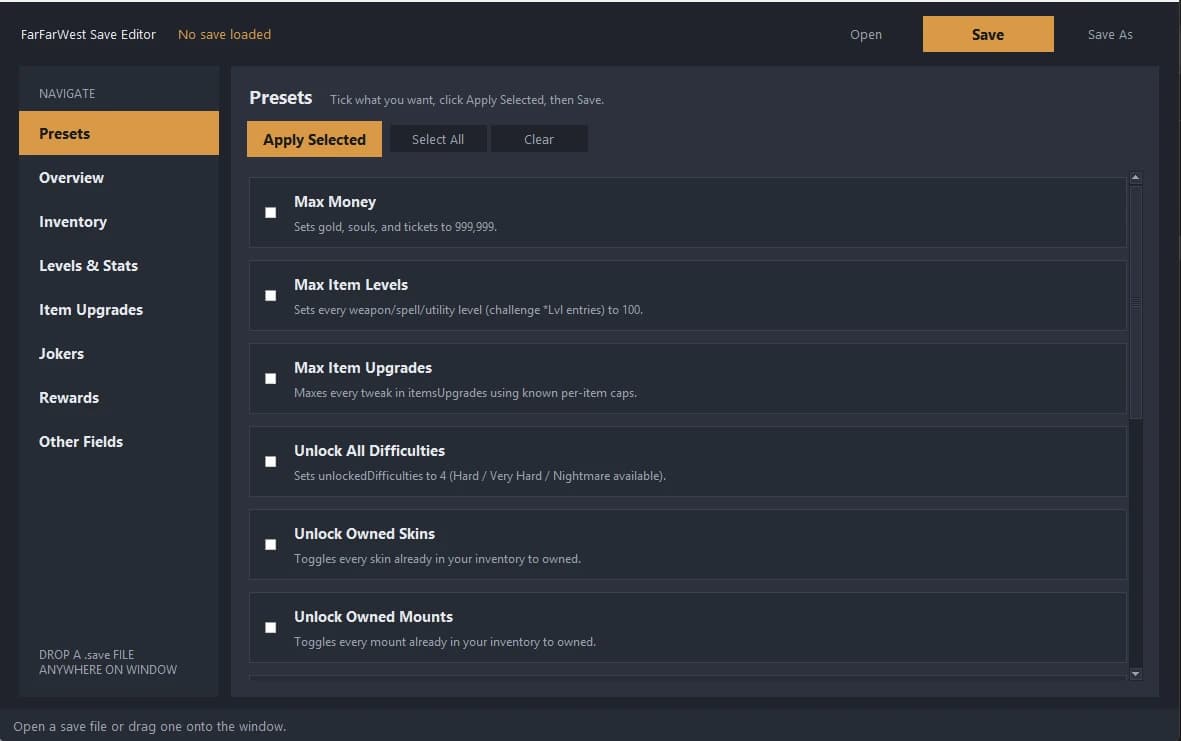Click the Clear button
Viewport: 1181px width, 741px height.
tap(539, 139)
